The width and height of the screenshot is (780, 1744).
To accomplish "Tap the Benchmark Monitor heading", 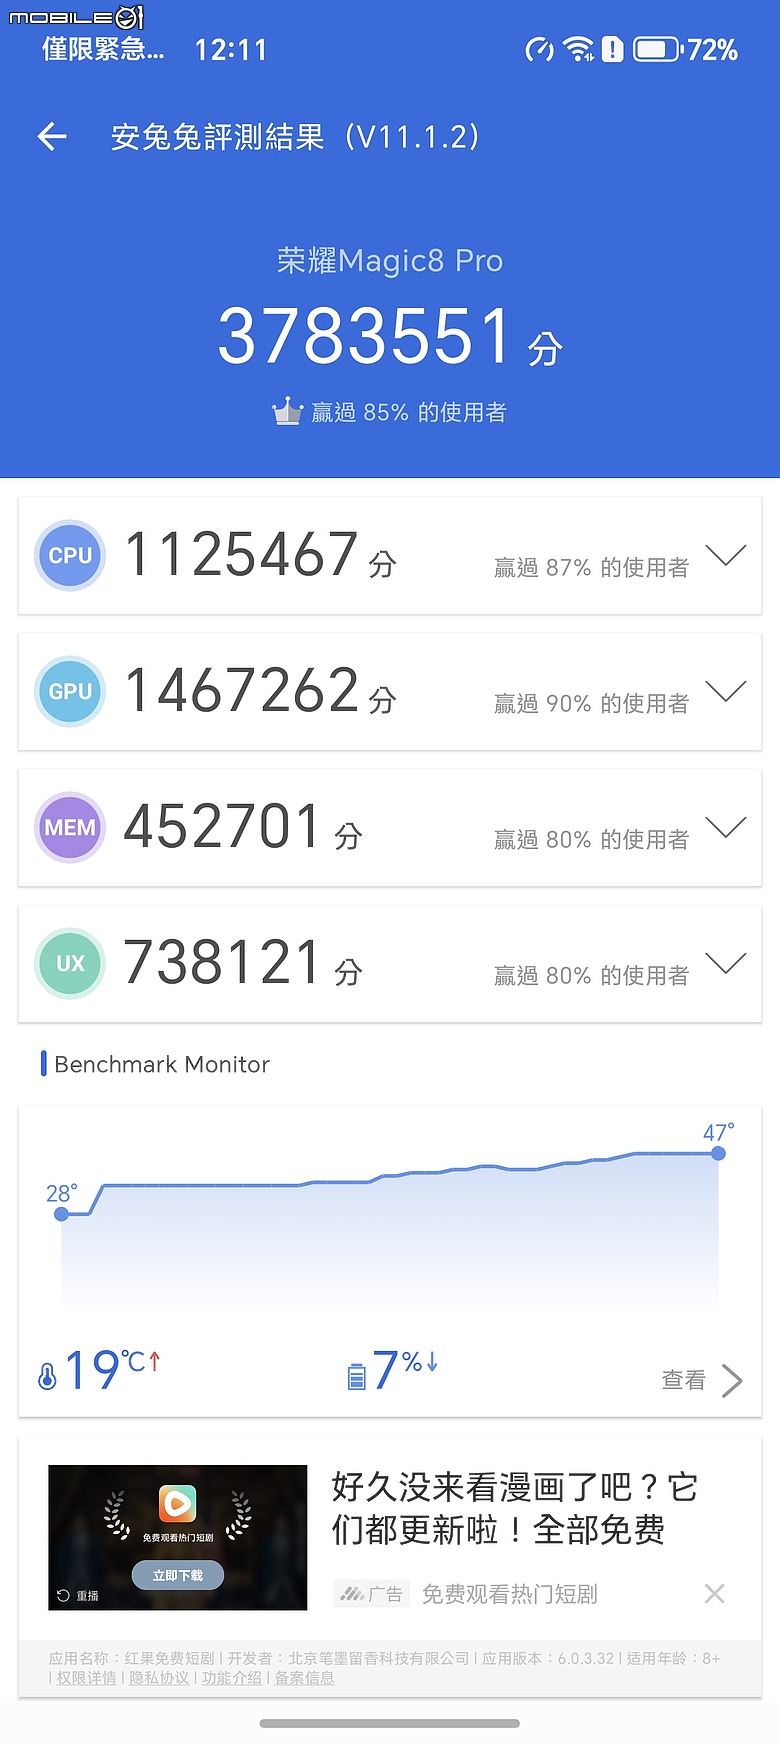I will pos(162,1064).
